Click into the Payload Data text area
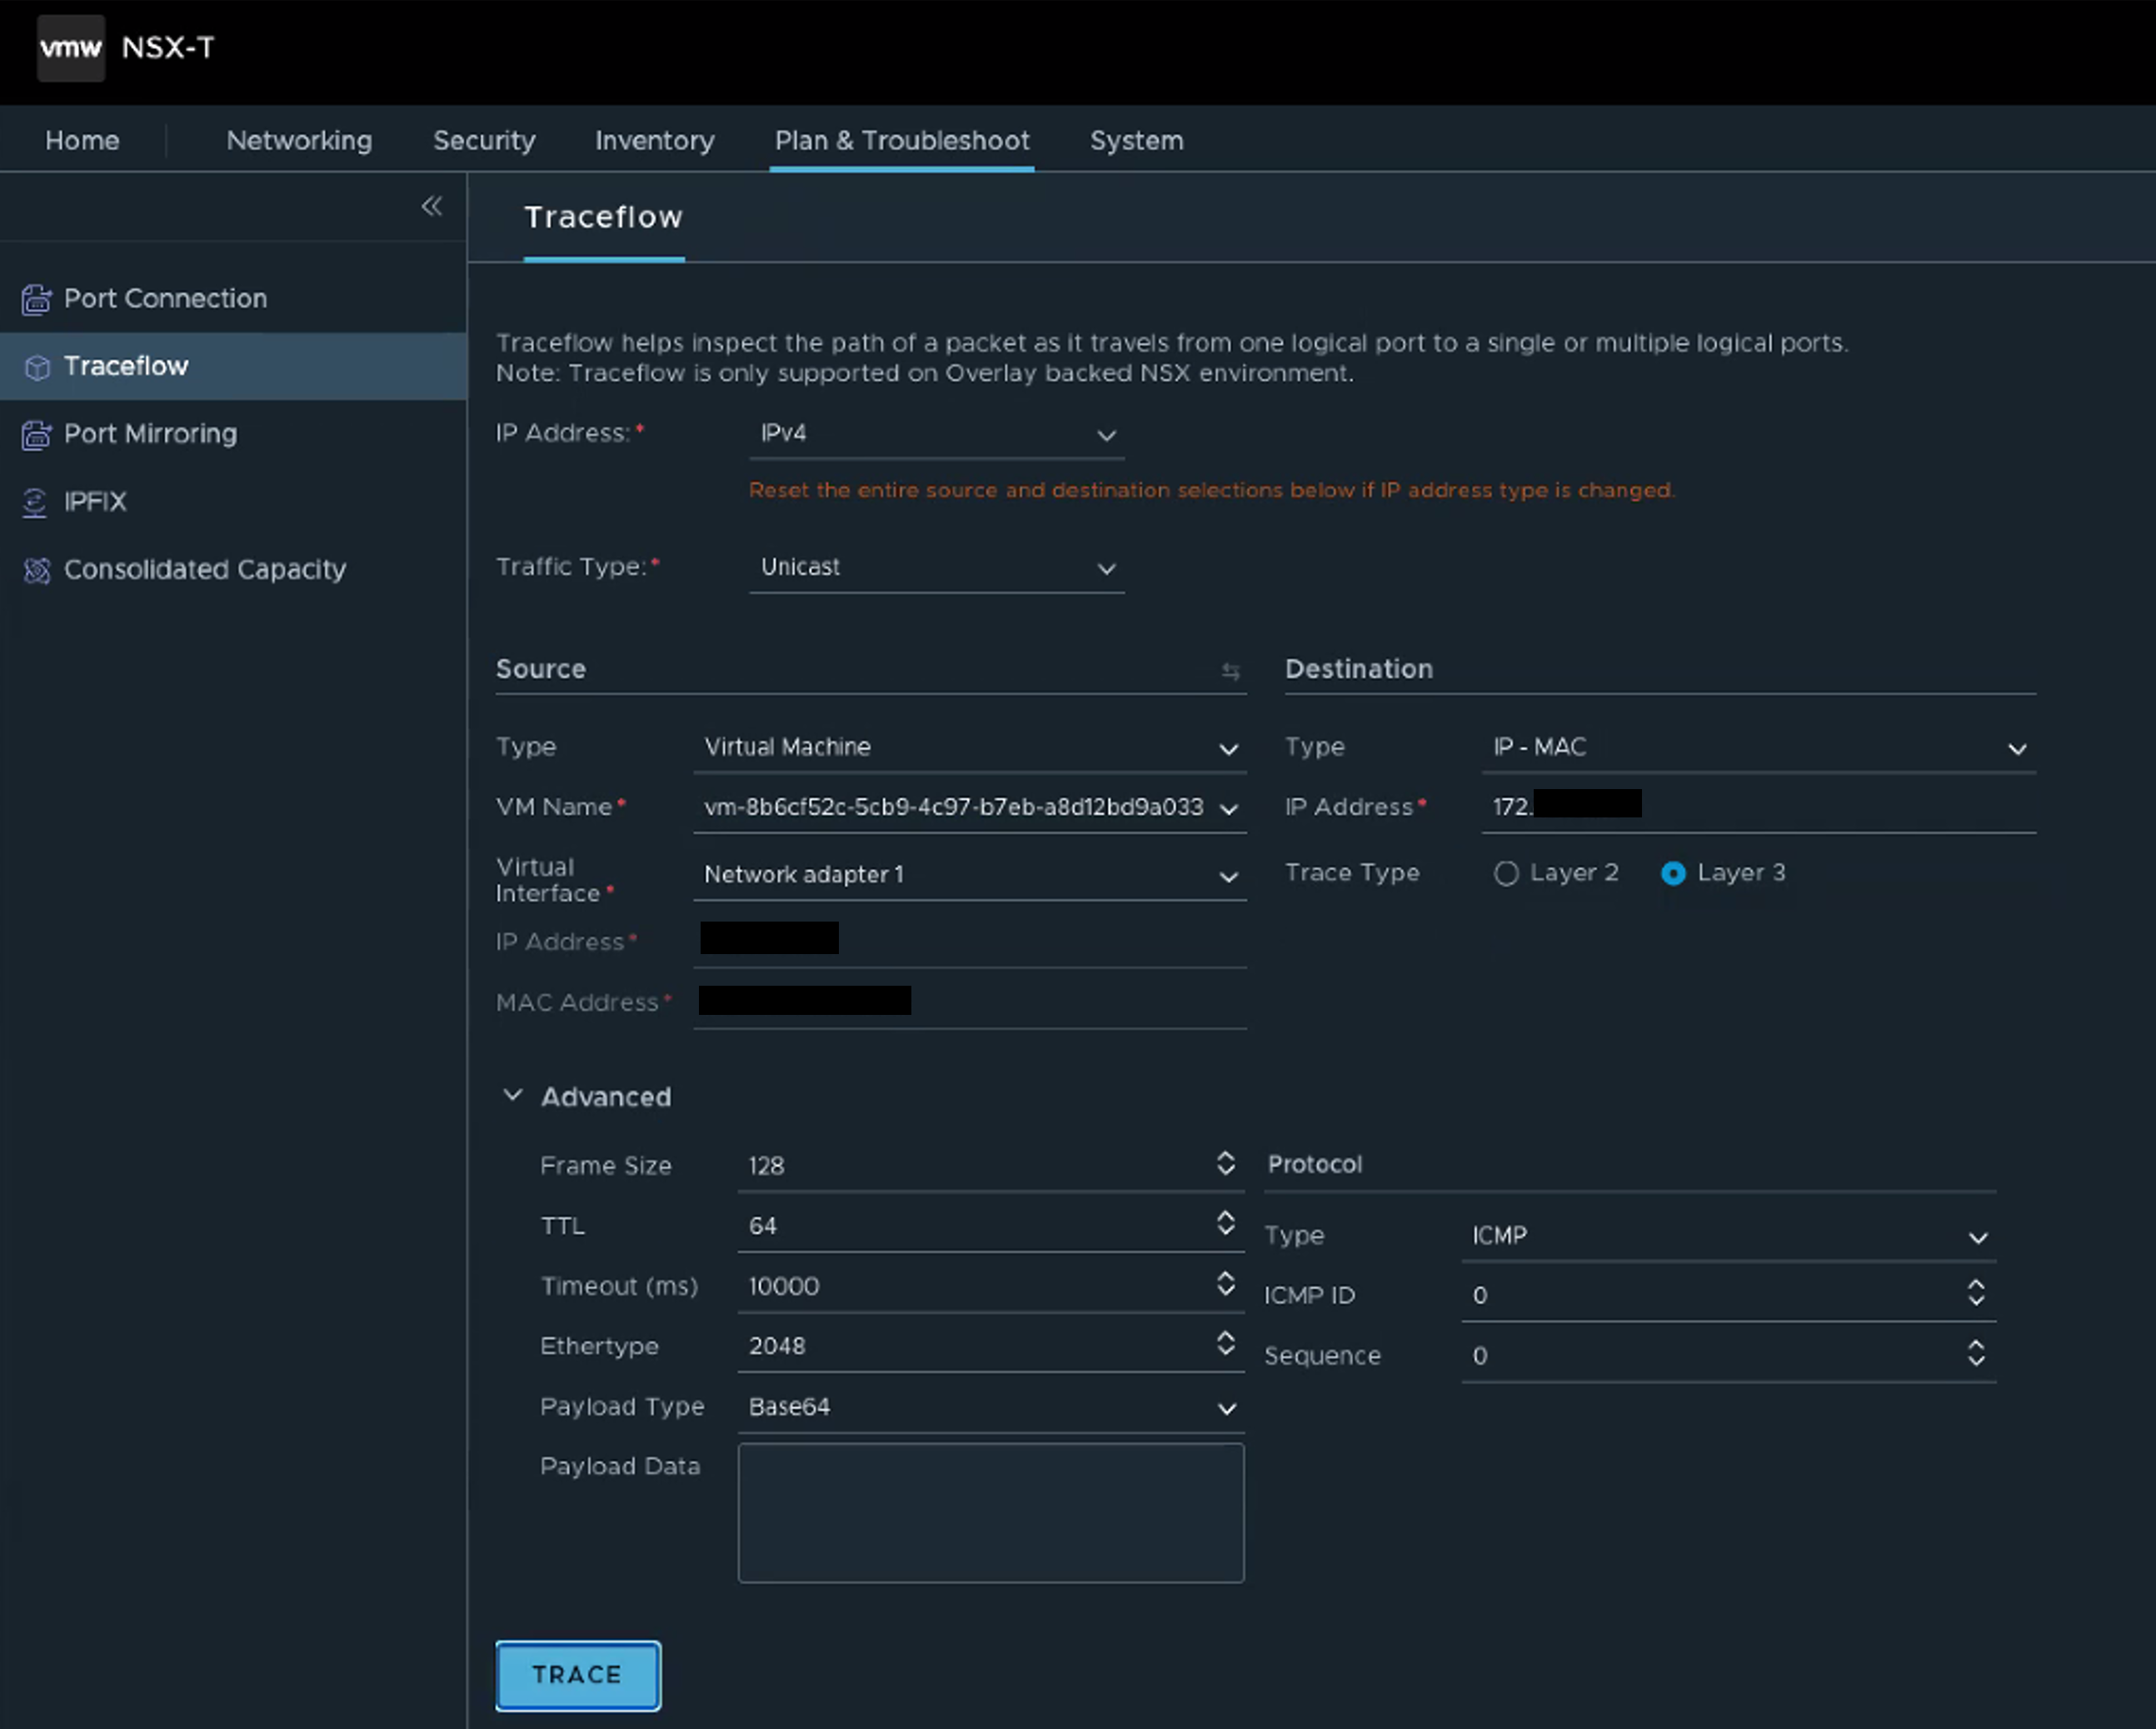 tap(991, 1513)
